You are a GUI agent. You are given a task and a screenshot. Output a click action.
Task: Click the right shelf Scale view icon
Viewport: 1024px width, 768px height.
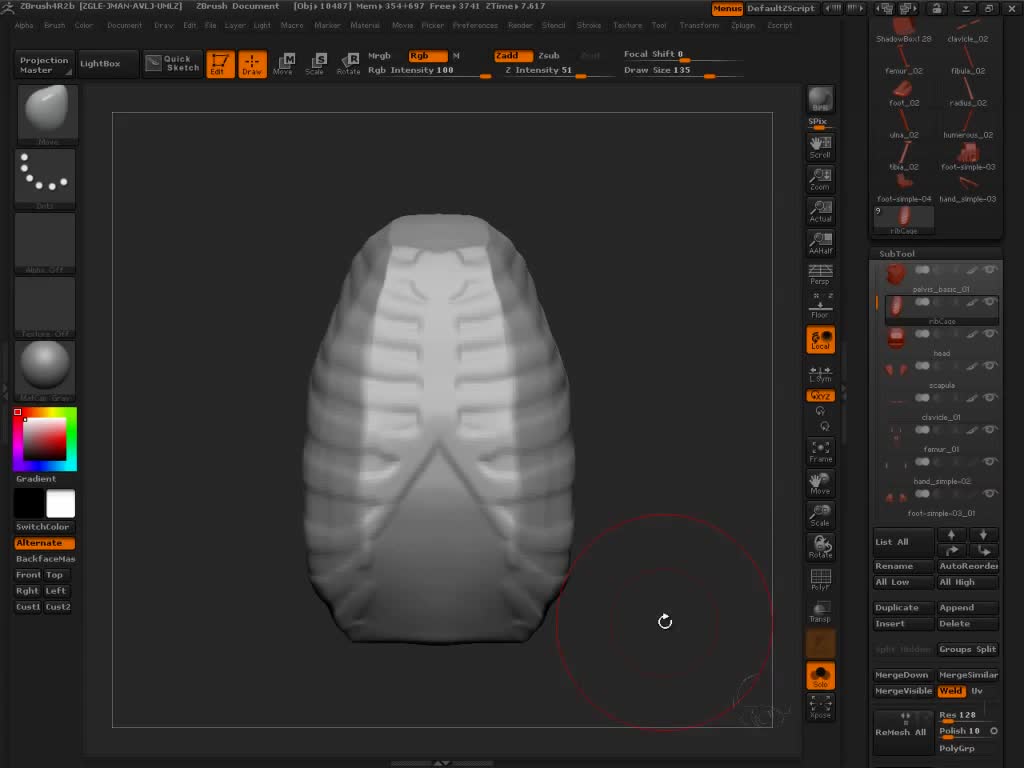pyautogui.click(x=820, y=515)
